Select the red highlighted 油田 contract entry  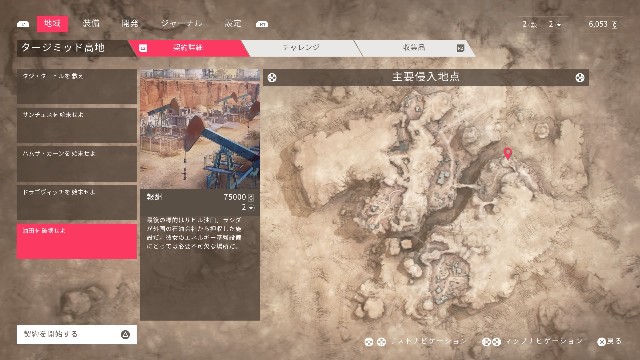click(77, 241)
